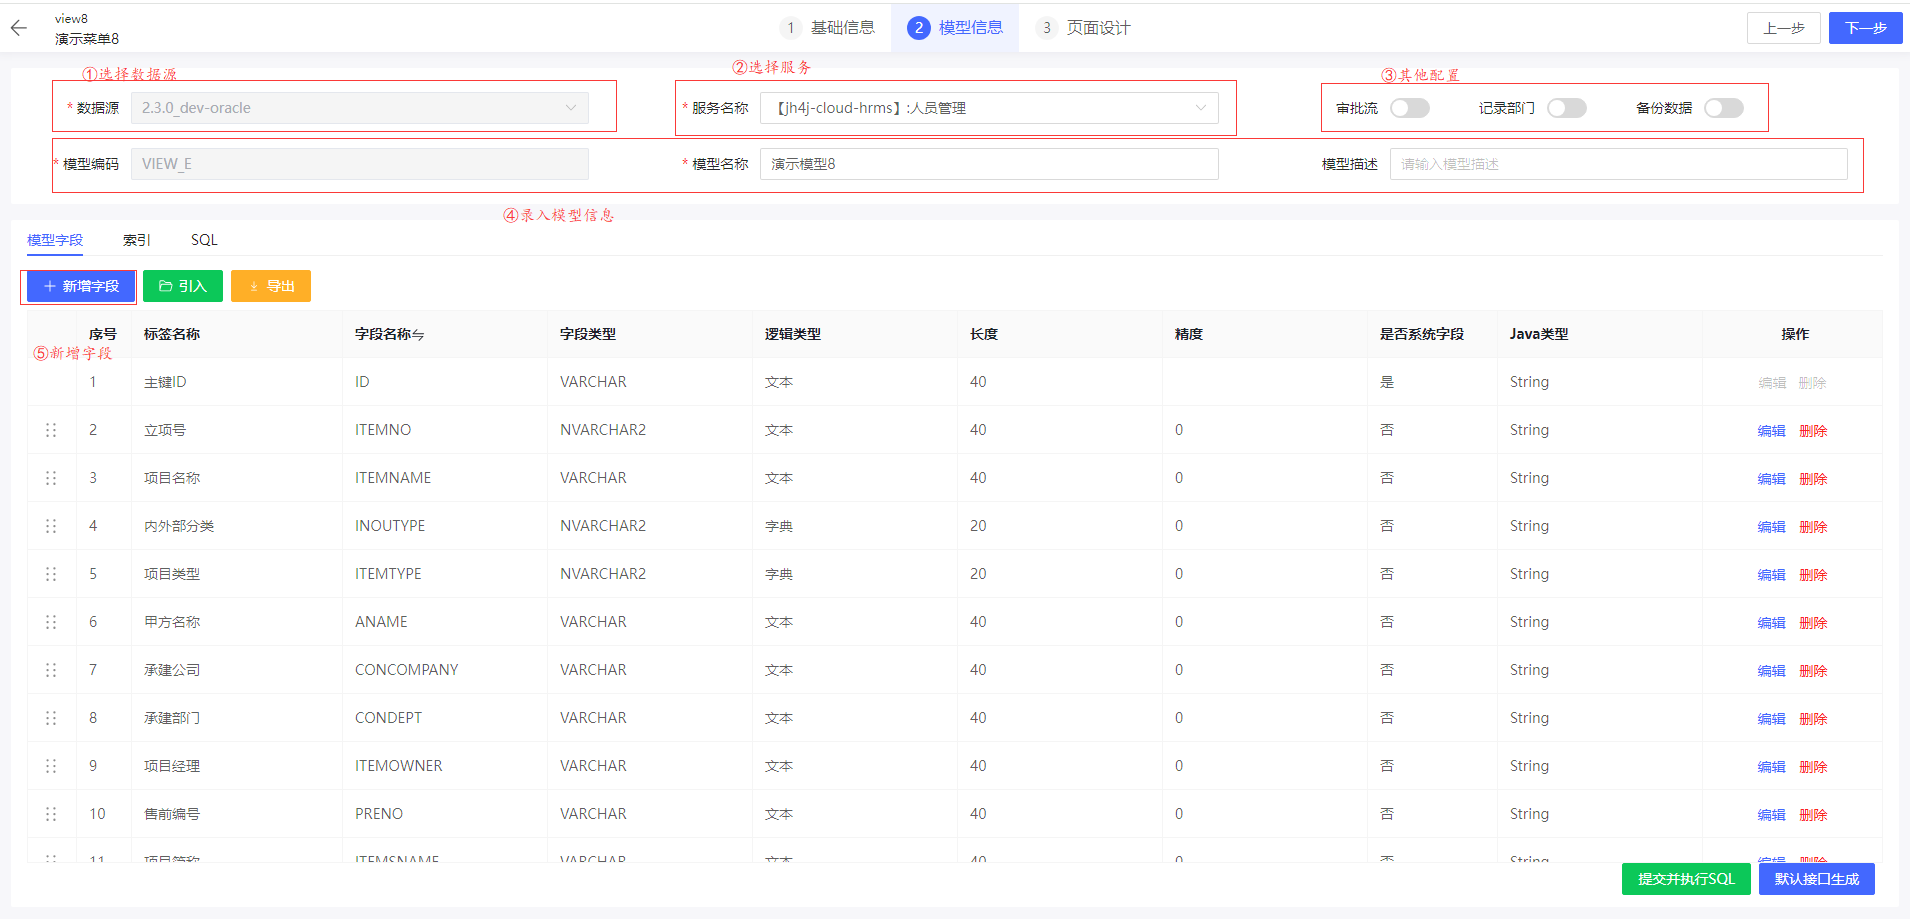Click the back arrow icon
Image resolution: width=1910 pixels, height=919 pixels.
pos(19,28)
